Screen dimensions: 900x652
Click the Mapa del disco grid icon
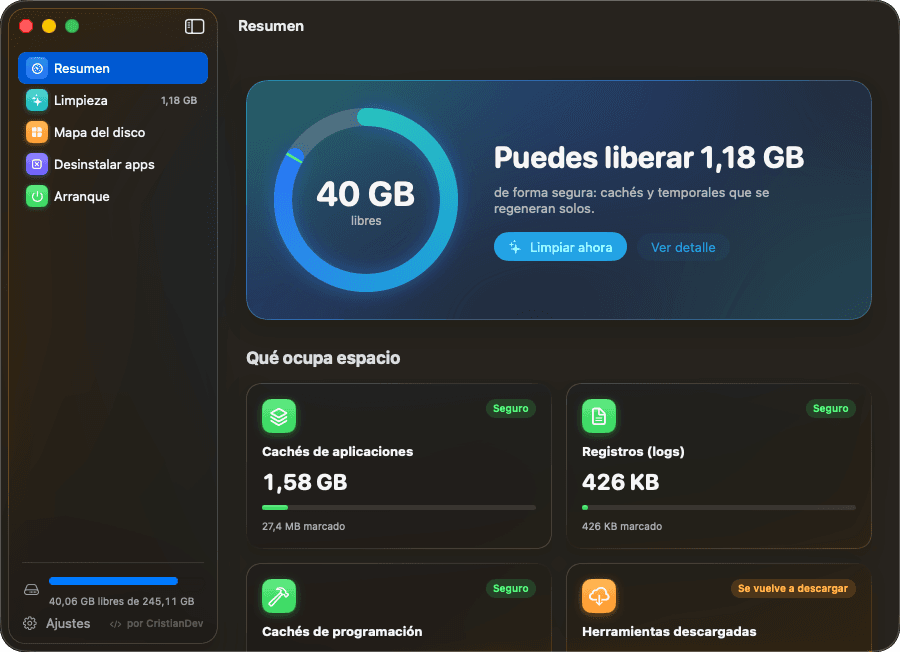tap(37, 133)
